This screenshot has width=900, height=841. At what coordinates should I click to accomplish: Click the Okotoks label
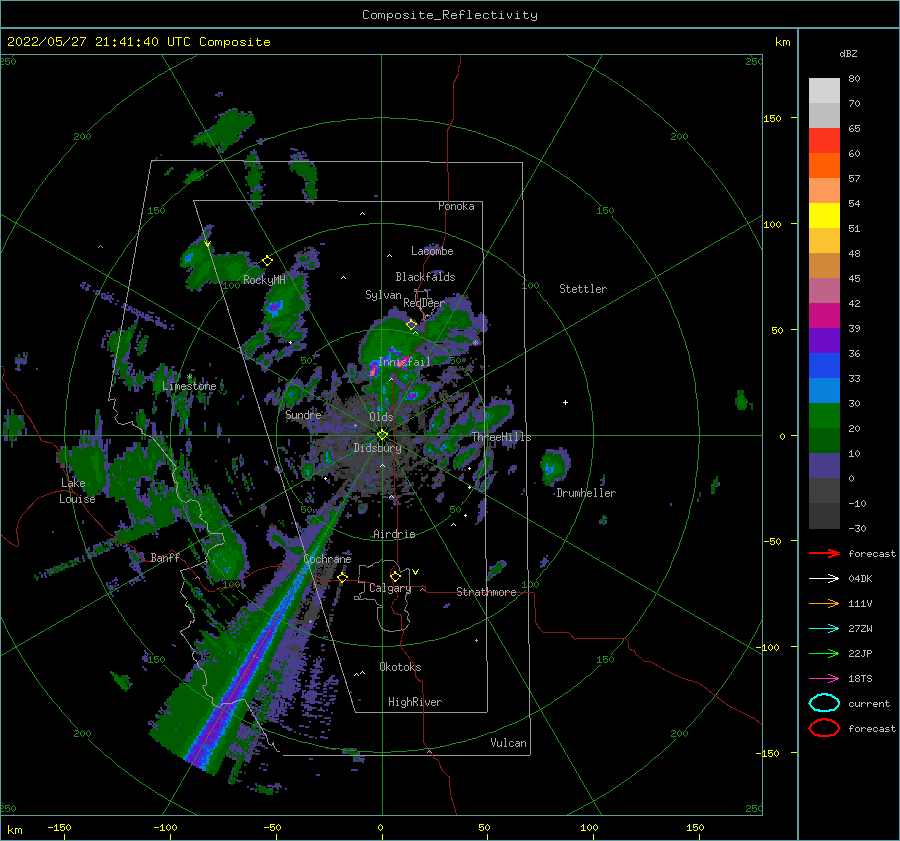[x=400, y=667]
